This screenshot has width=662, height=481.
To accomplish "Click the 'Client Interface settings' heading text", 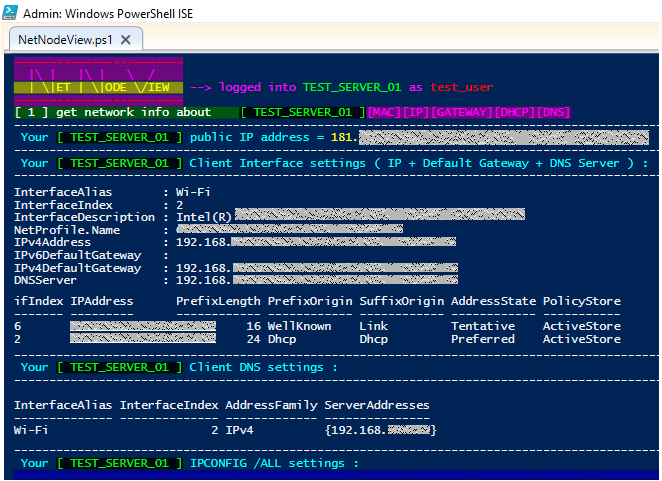I will (x=277, y=163).
